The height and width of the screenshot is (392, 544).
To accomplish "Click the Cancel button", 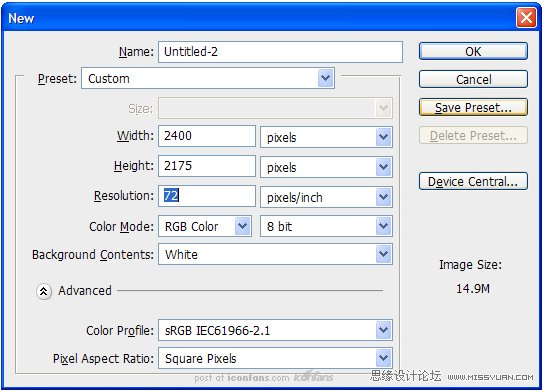I will point(473,79).
